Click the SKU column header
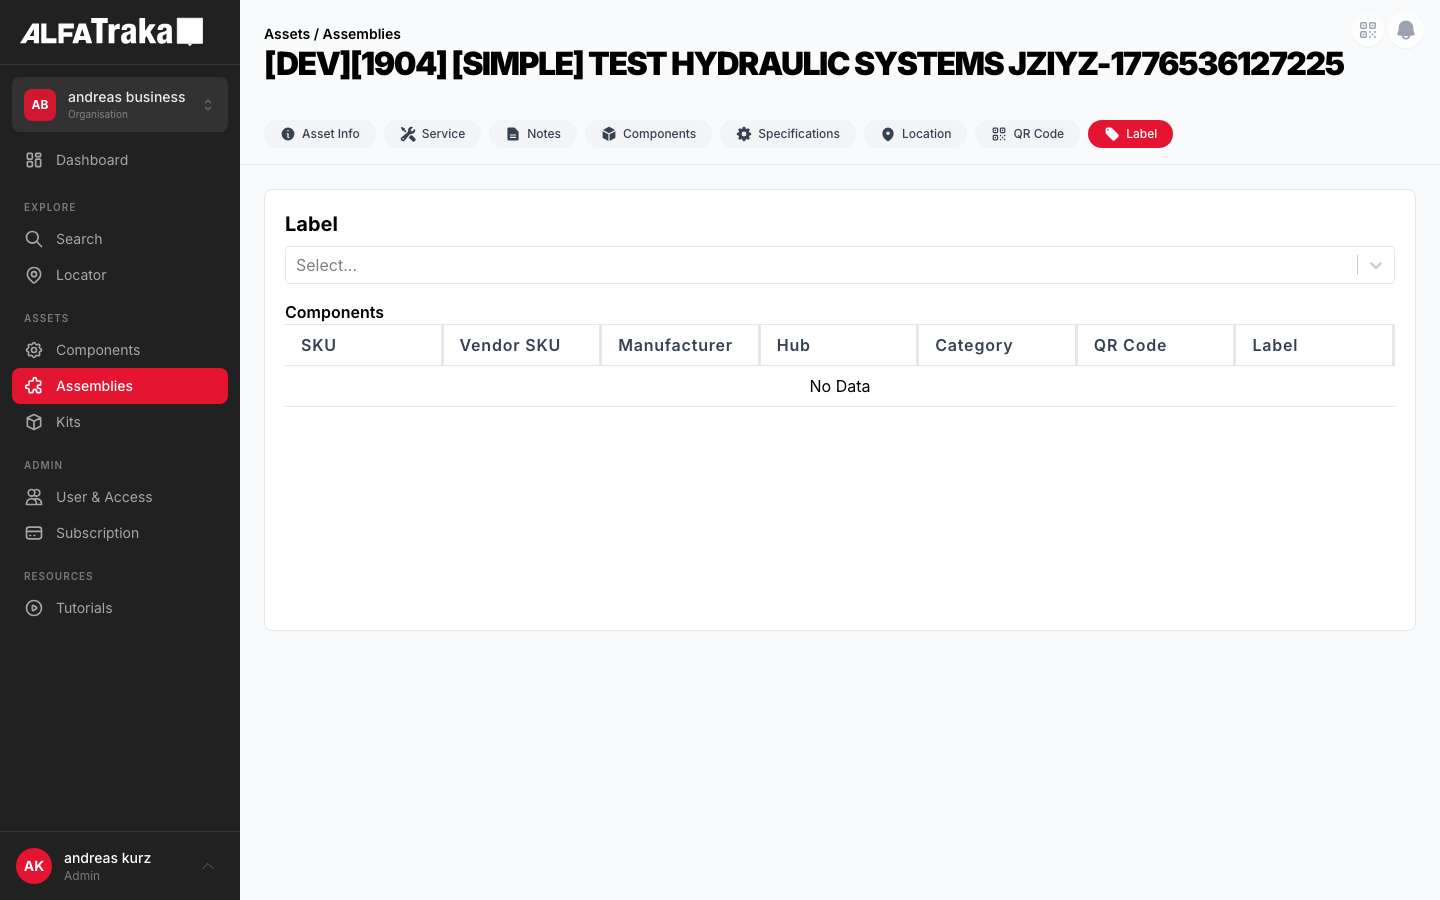 click(319, 345)
